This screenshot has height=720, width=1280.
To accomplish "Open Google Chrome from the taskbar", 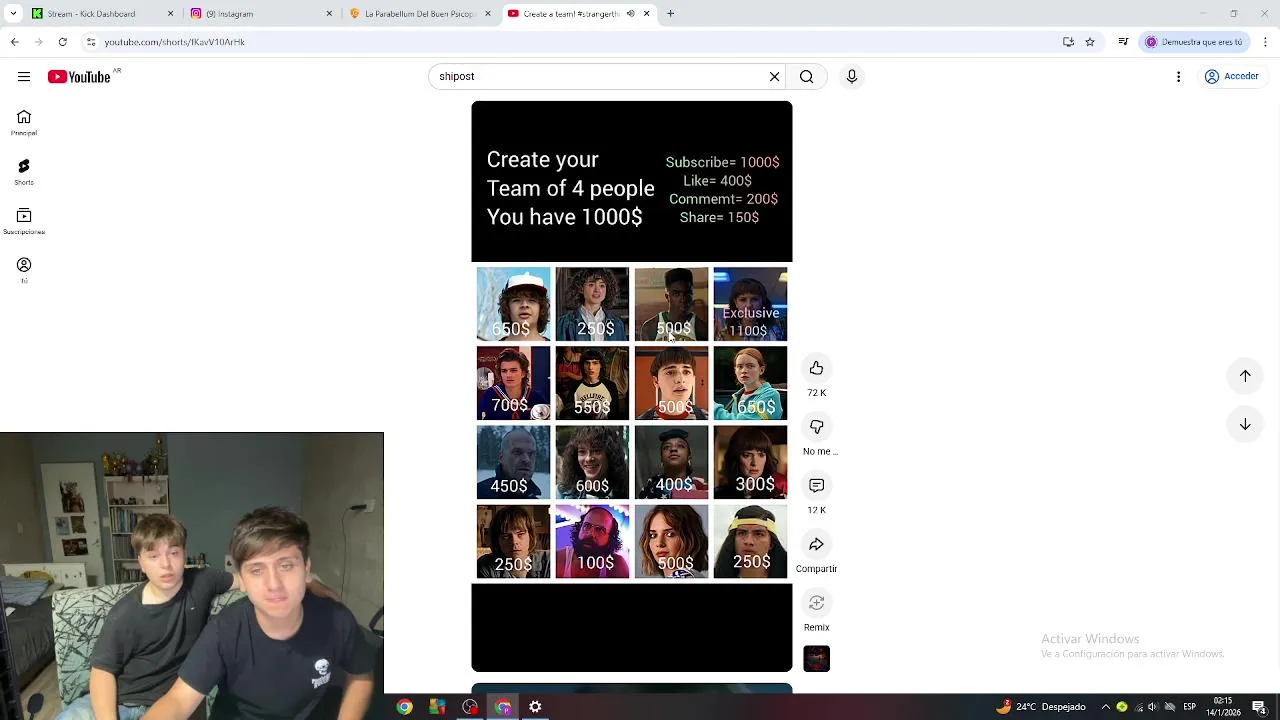I will tap(404, 707).
